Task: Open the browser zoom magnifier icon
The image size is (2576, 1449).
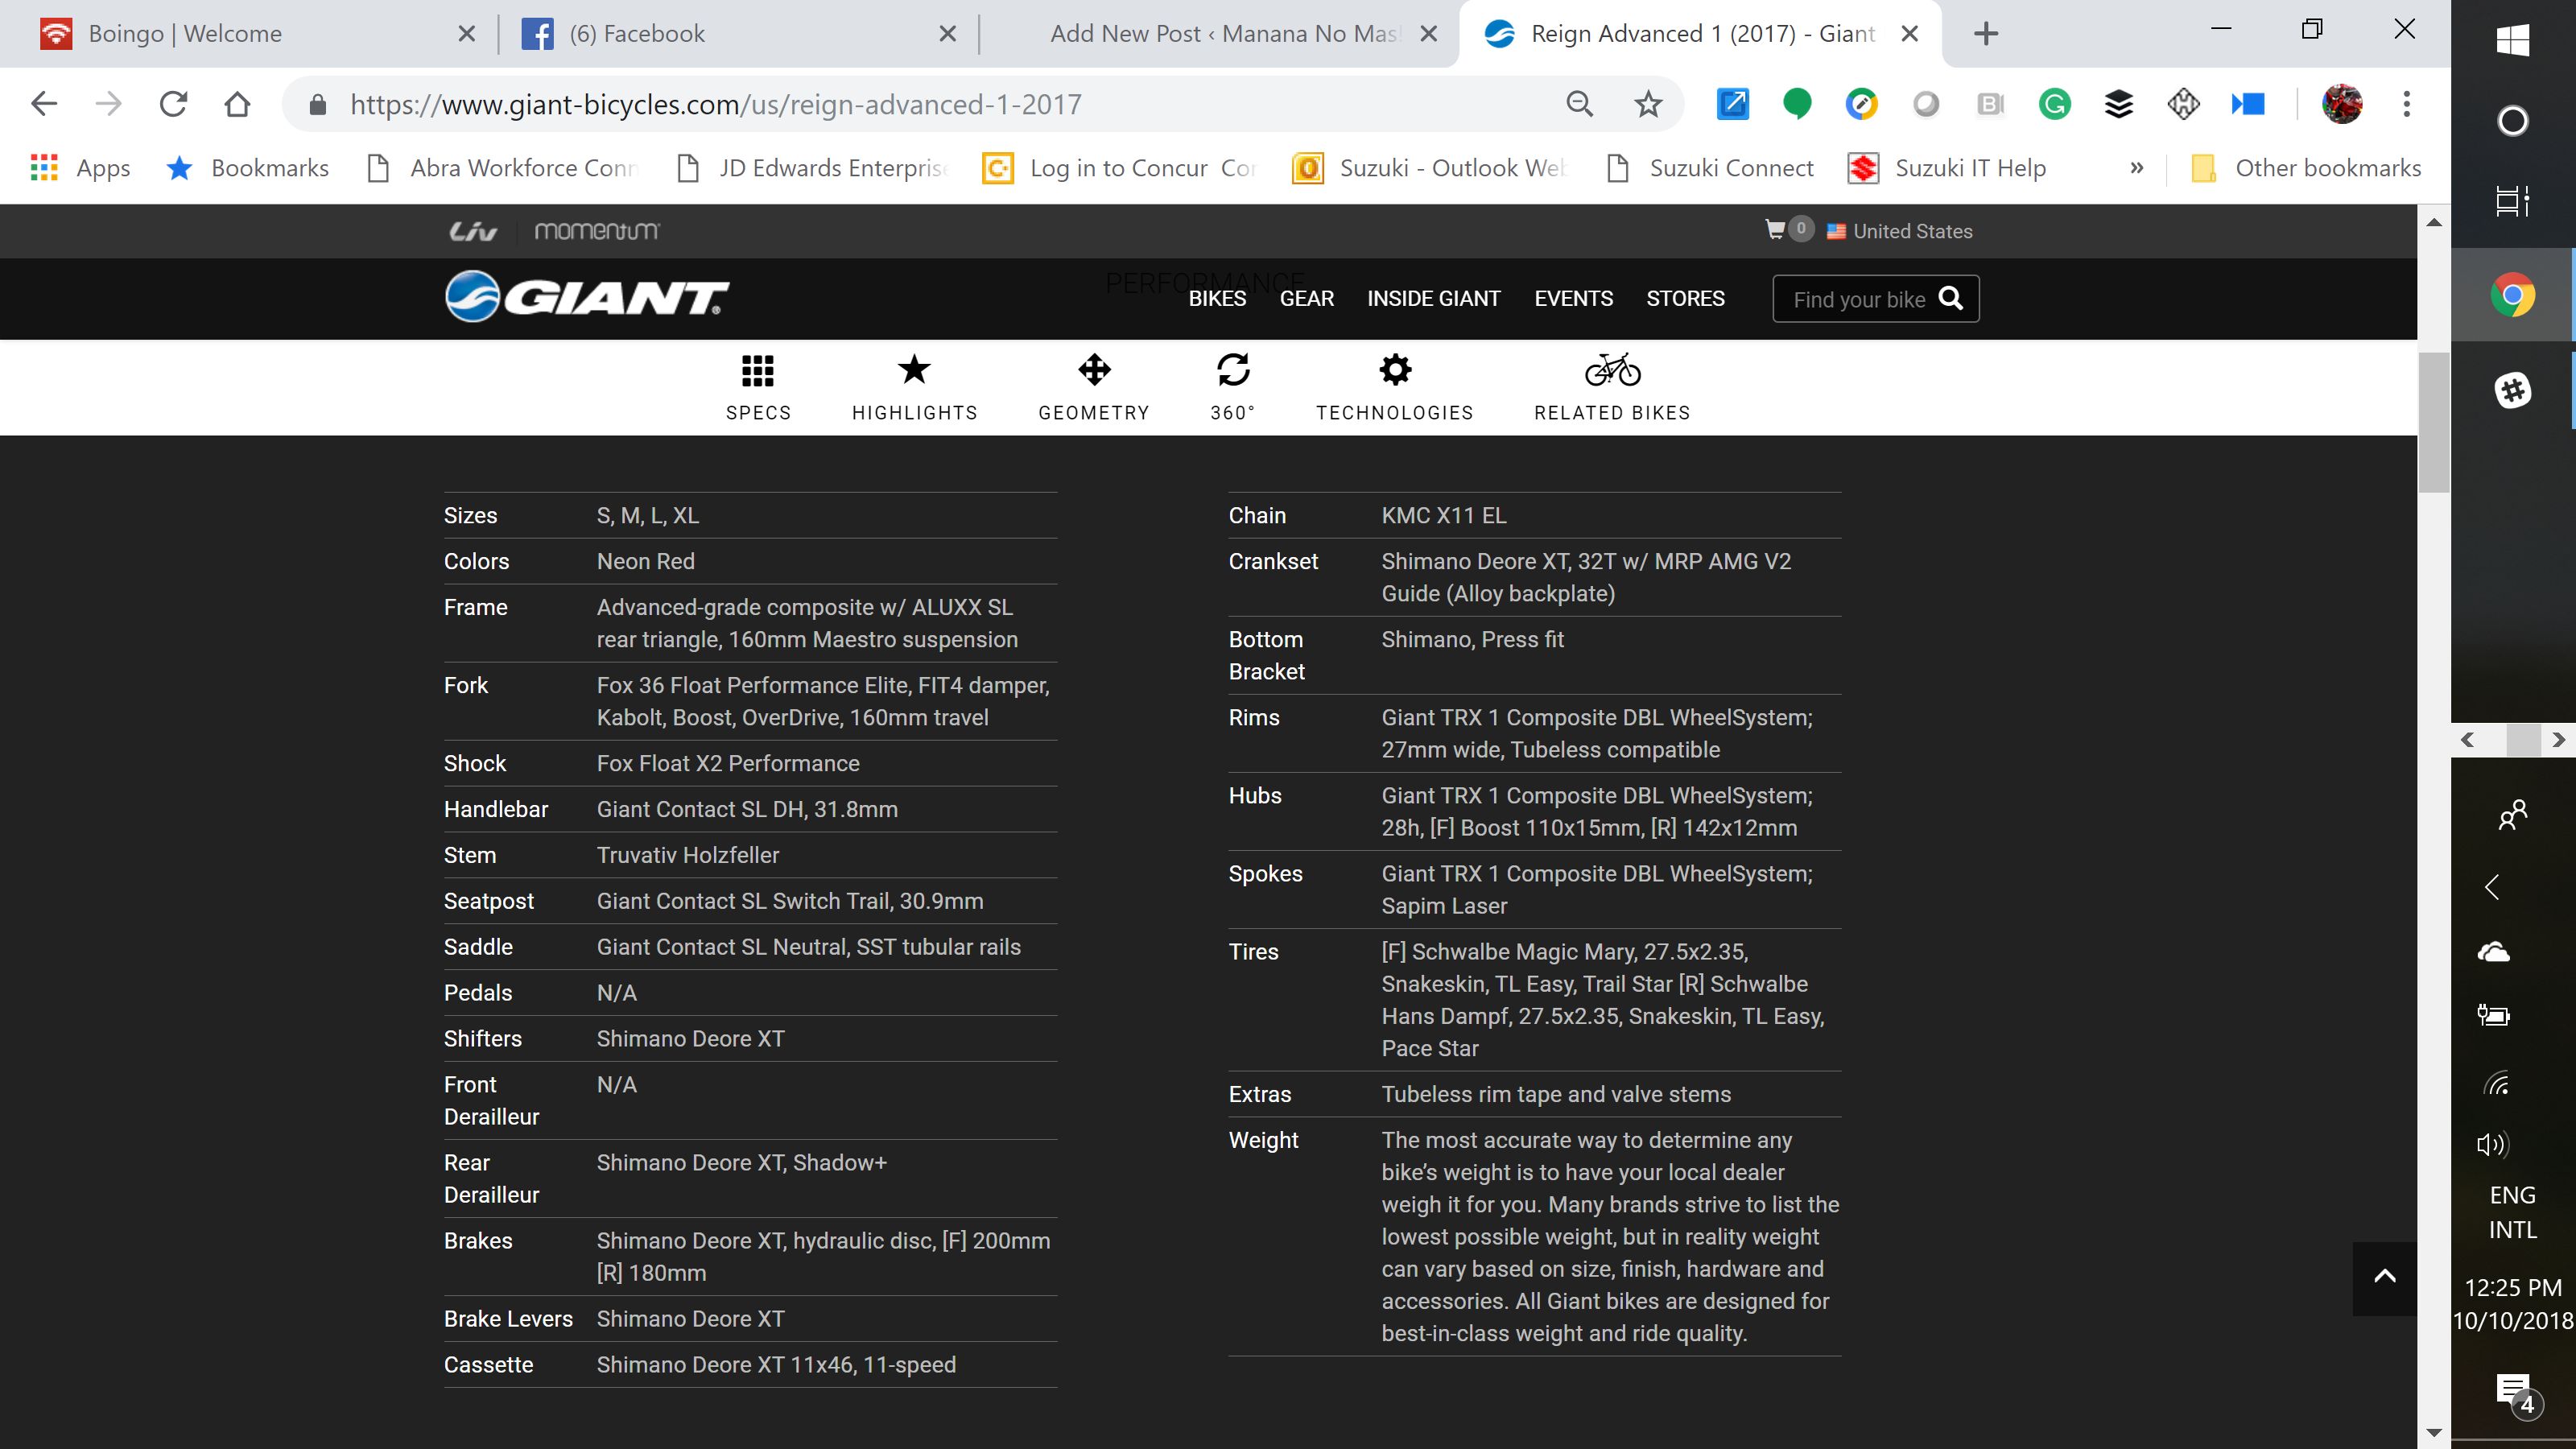Action: click(x=1579, y=104)
